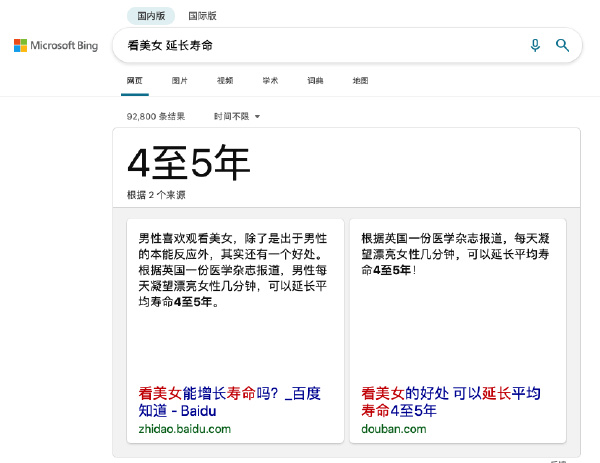Switch to the 国际版 tab

[202, 16]
